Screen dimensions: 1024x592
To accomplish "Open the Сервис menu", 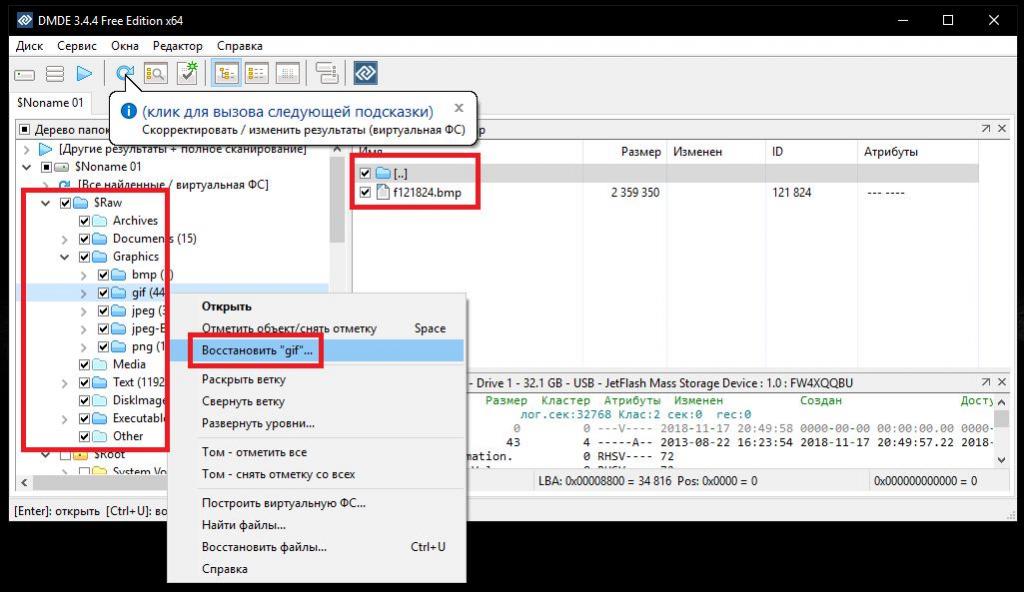I will pyautogui.click(x=77, y=46).
